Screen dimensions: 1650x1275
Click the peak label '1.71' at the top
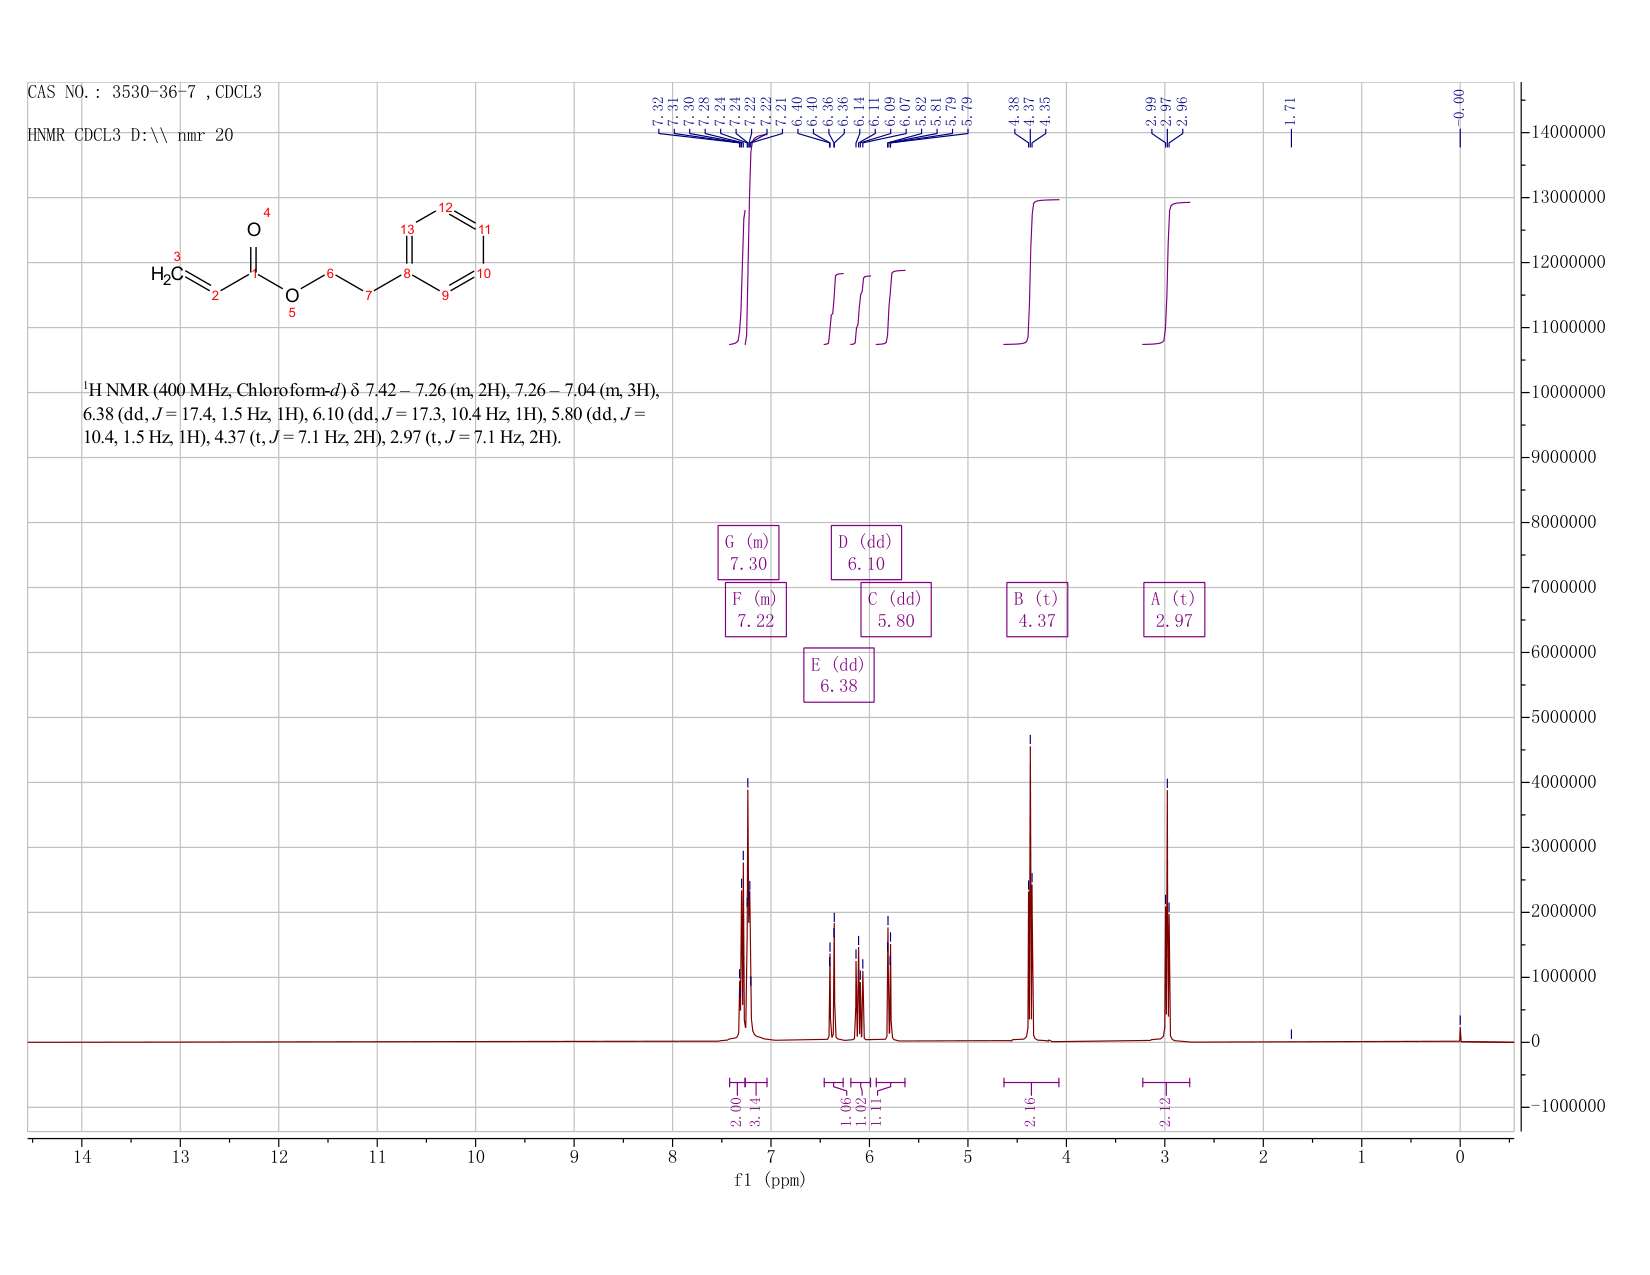[1291, 109]
